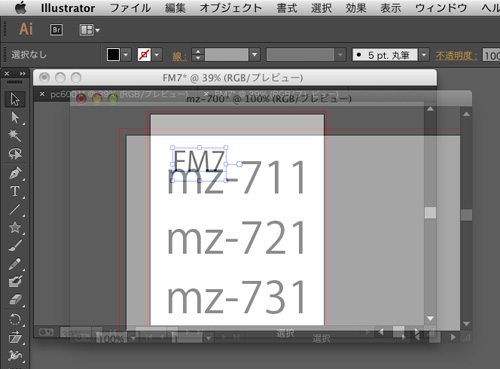Select the Scale tool

pyautogui.click(x=15, y=337)
